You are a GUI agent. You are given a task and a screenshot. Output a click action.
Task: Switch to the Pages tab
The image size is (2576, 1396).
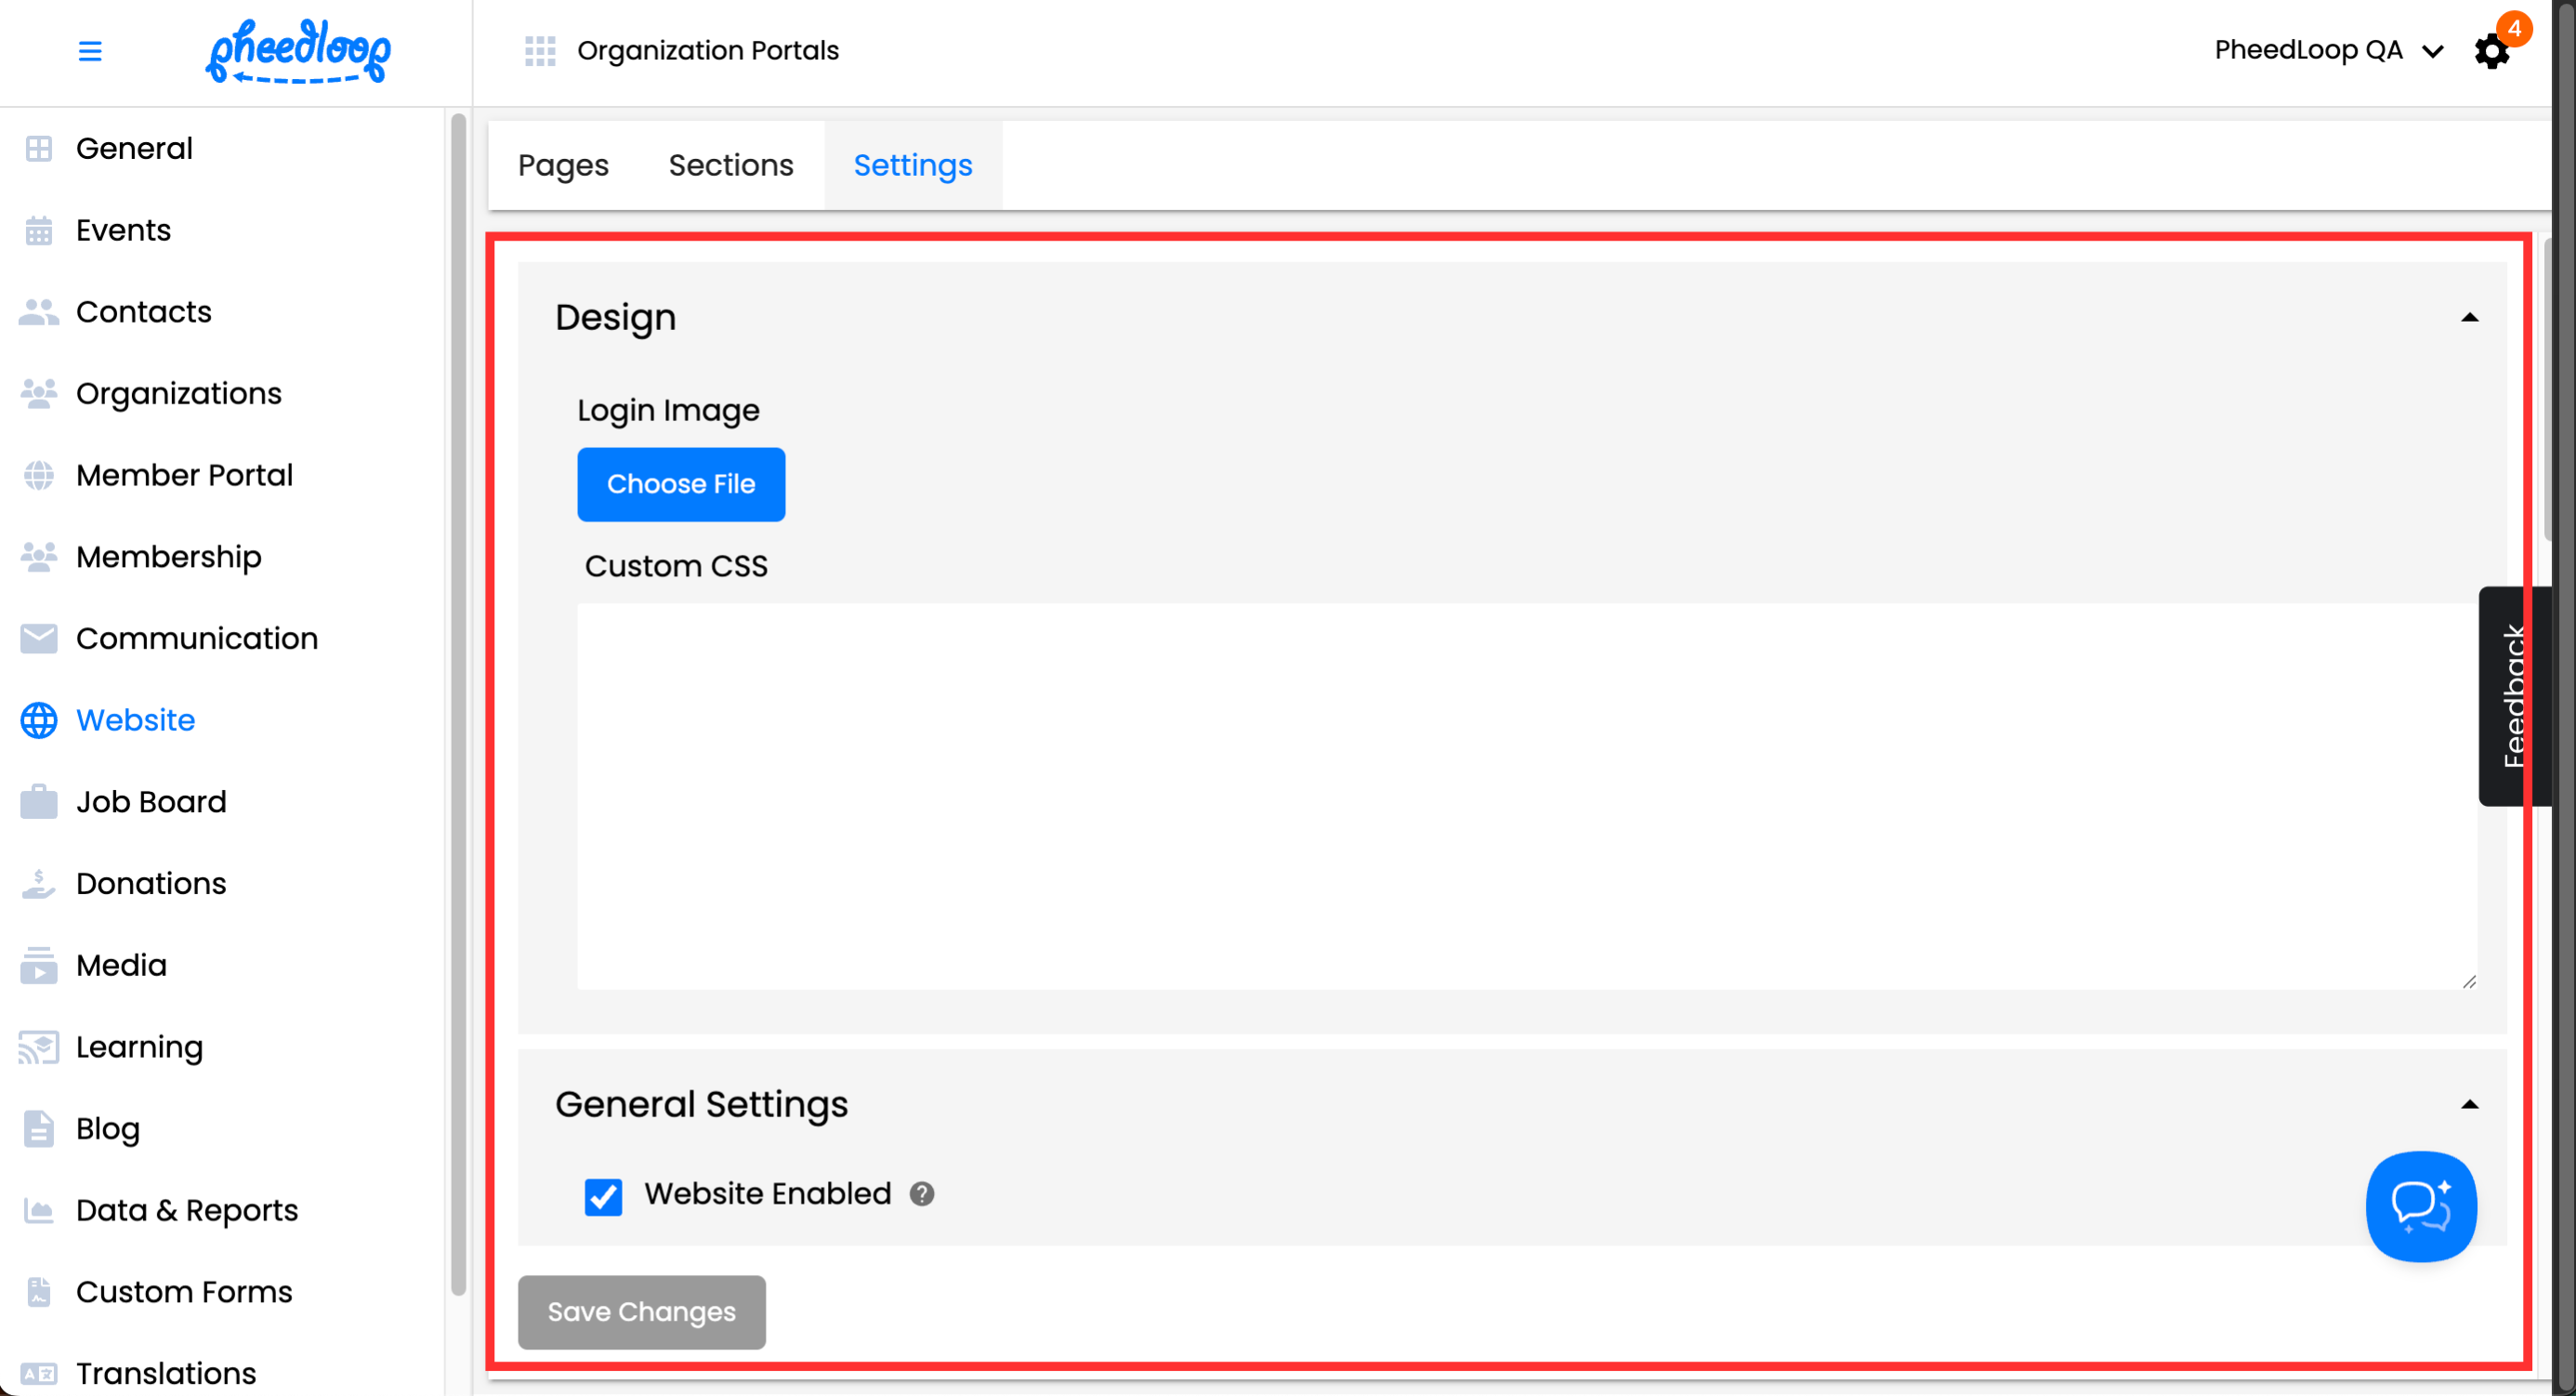tap(563, 165)
